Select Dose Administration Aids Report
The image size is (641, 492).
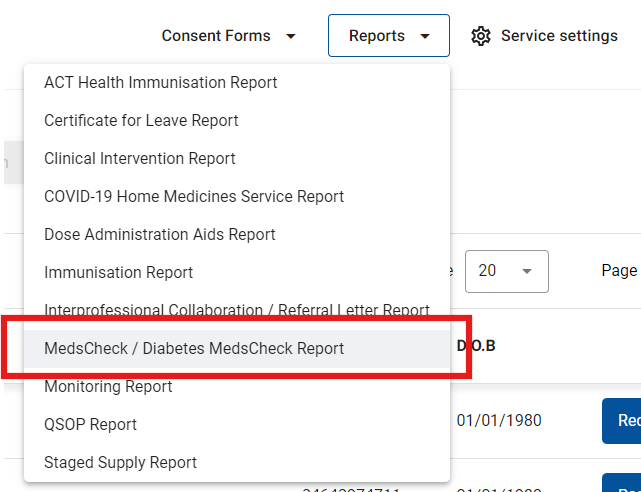(x=237, y=235)
